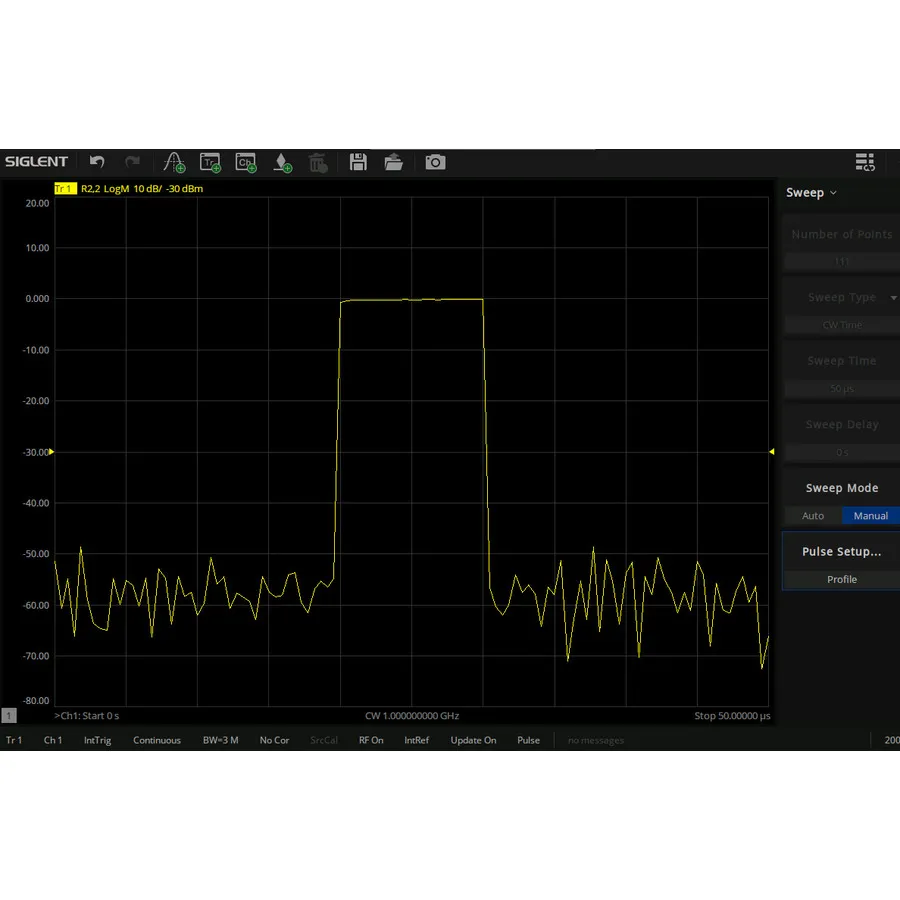Click the Redo arrow icon
Screen dimensions: 900x900
(133, 162)
